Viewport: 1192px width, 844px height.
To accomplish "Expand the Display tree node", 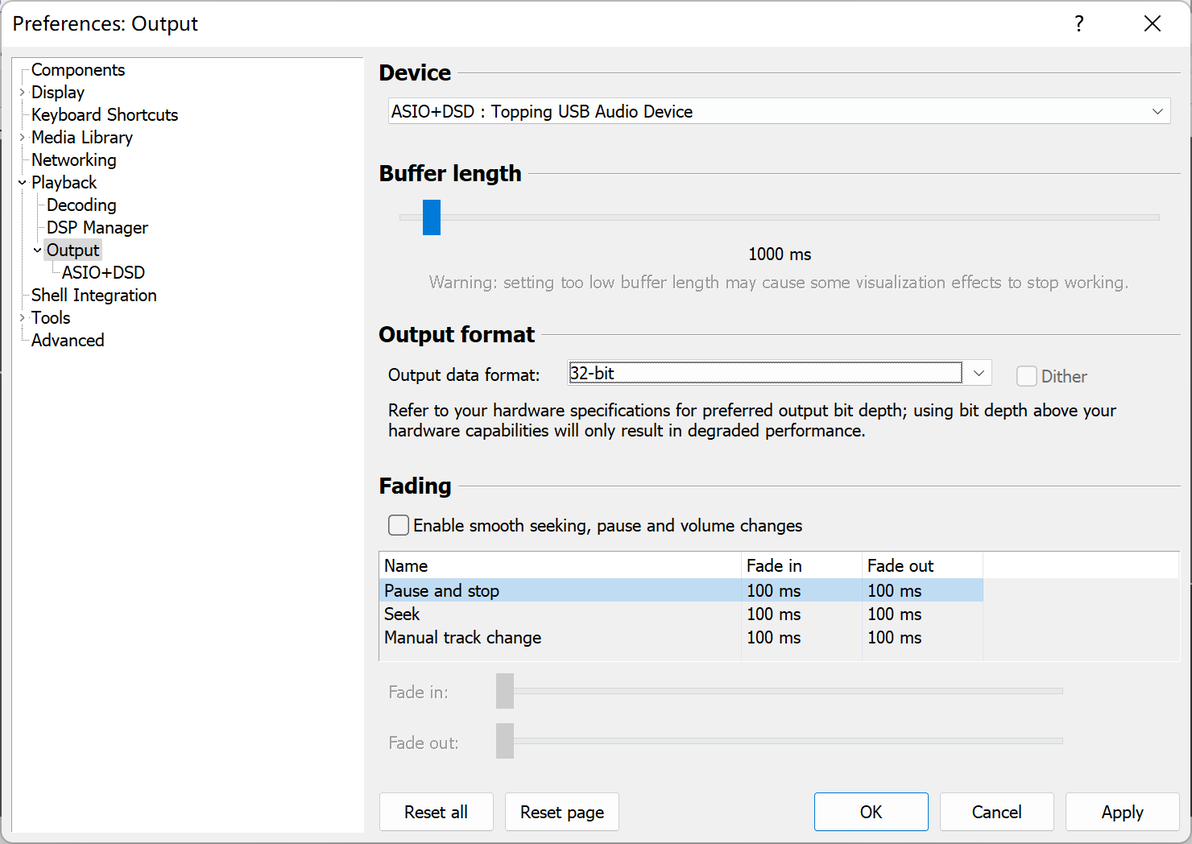I will point(22,92).
